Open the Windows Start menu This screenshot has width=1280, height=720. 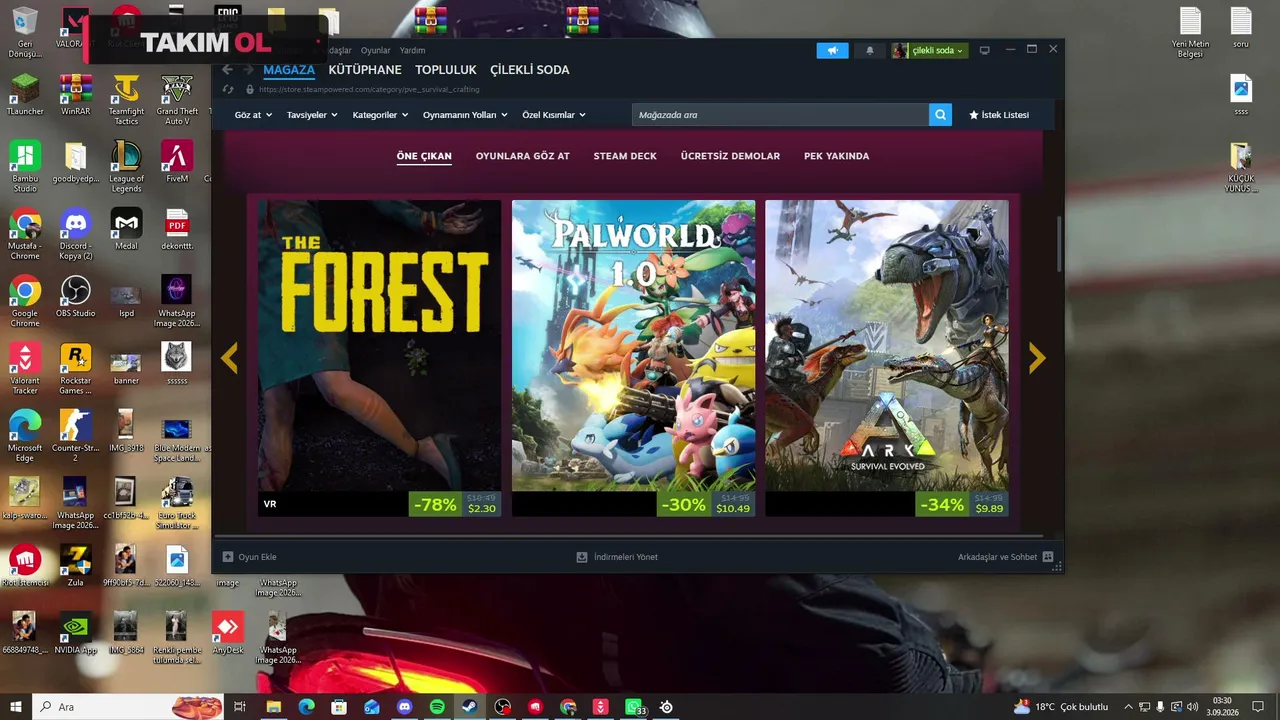tap(15, 707)
